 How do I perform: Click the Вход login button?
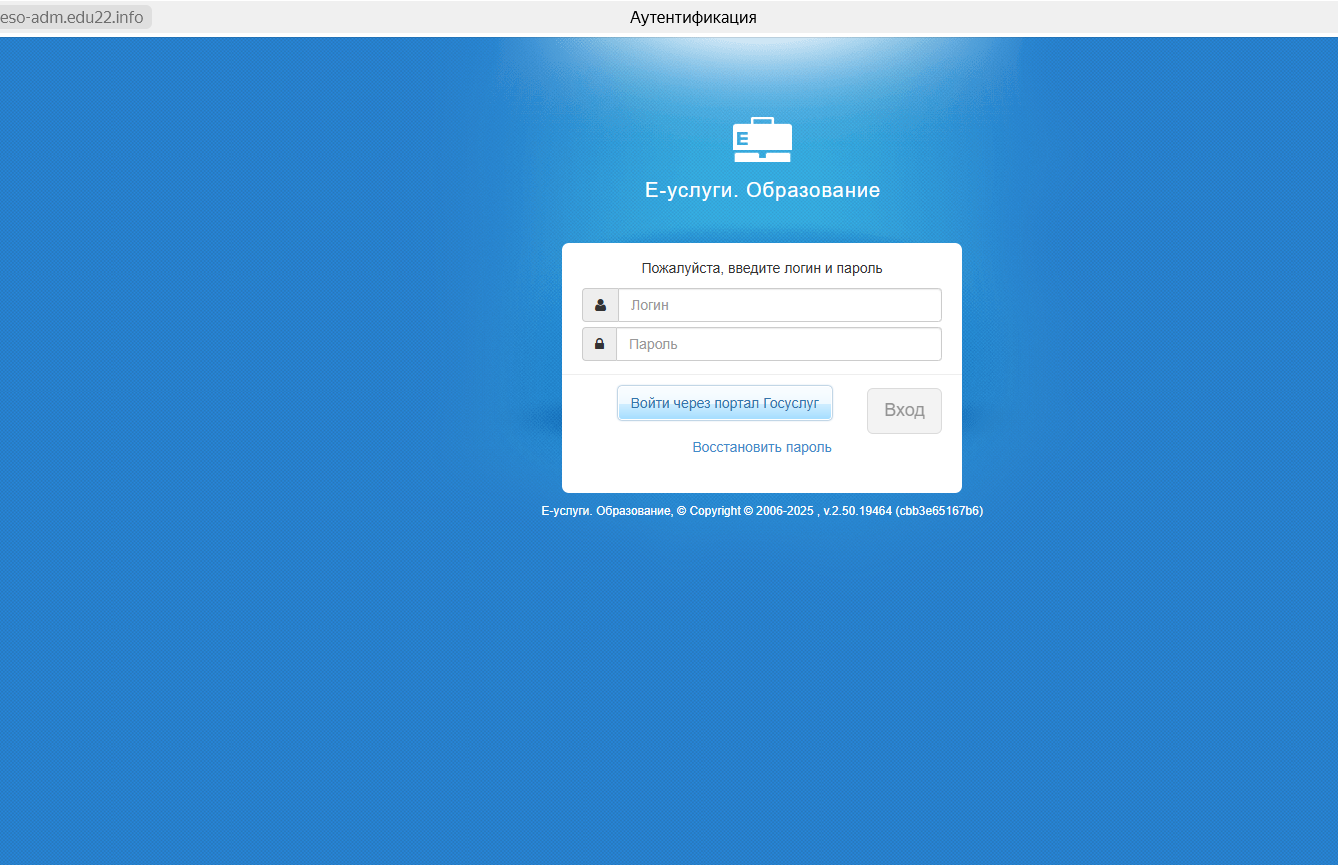pyautogui.click(x=904, y=411)
